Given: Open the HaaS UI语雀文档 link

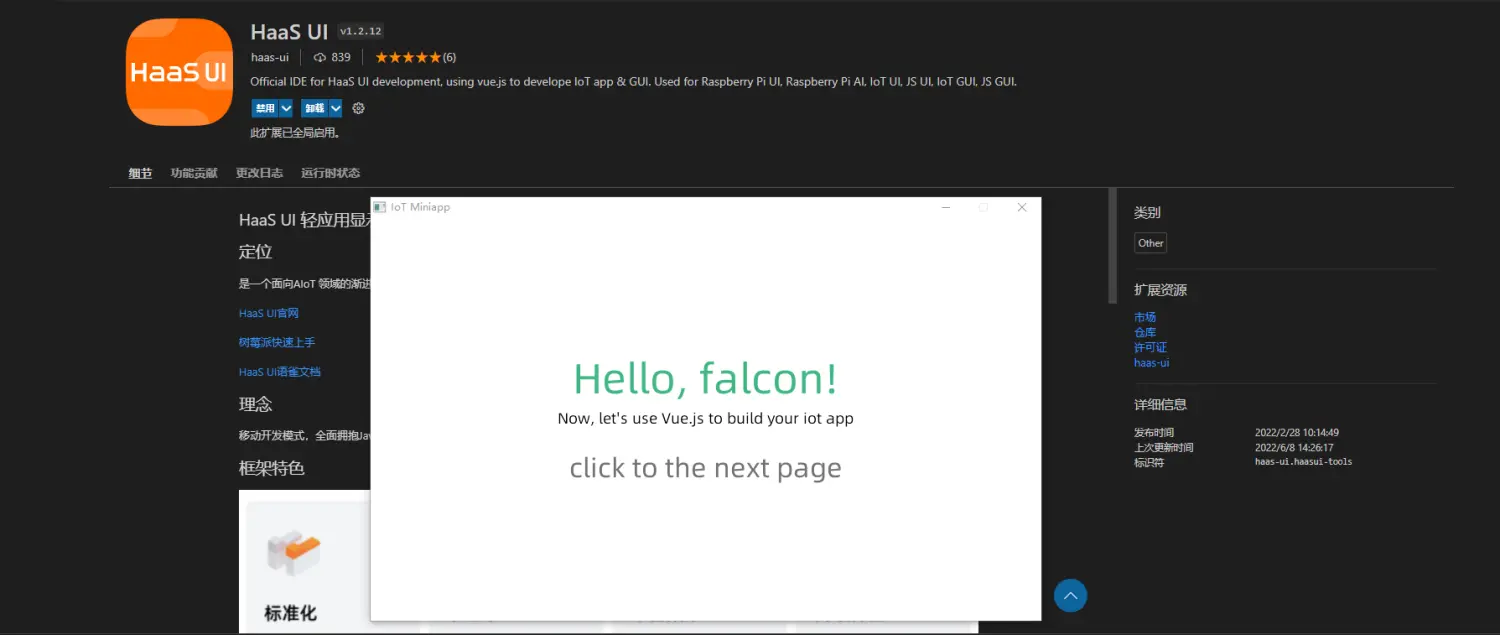Looking at the screenshot, I should pyautogui.click(x=280, y=371).
